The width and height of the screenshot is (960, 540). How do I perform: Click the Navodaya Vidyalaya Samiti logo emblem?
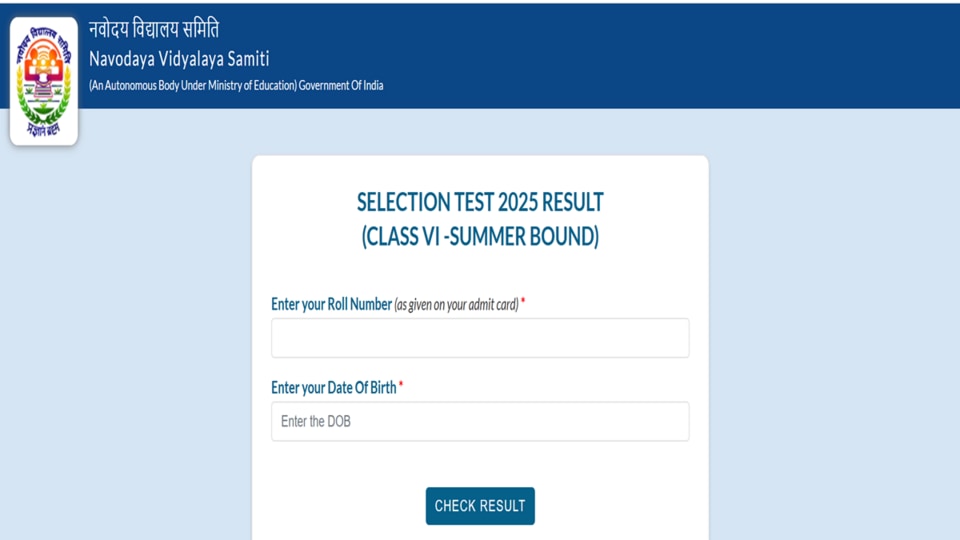tap(43, 81)
